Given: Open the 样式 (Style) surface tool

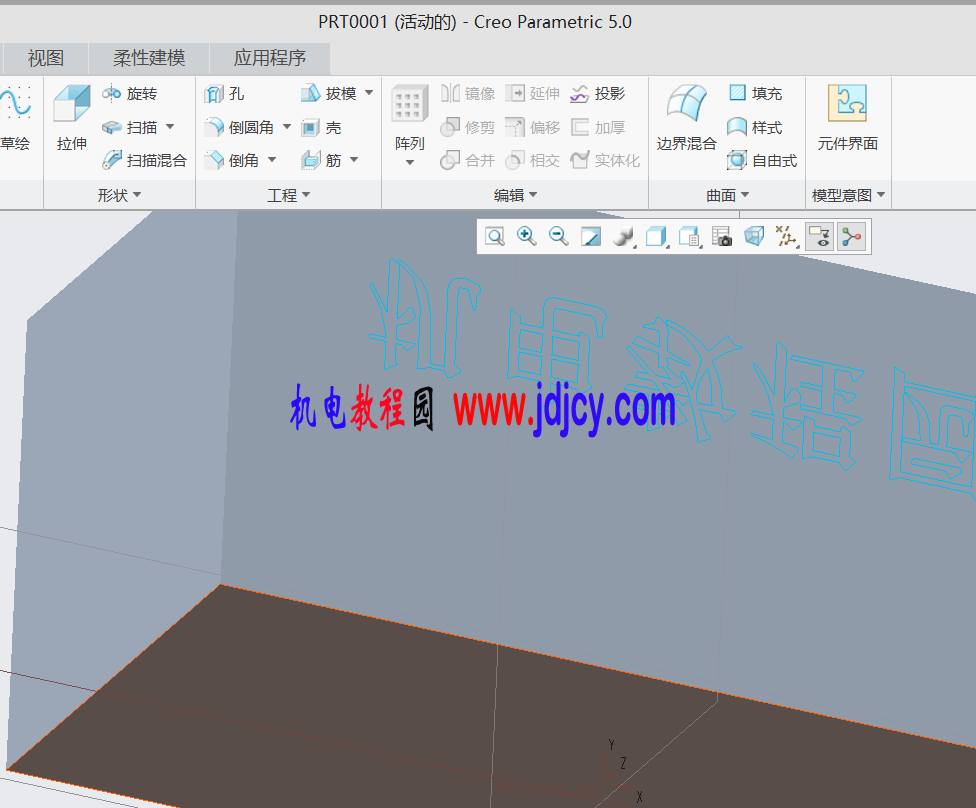Looking at the screenshot, I should pos(755,128).
